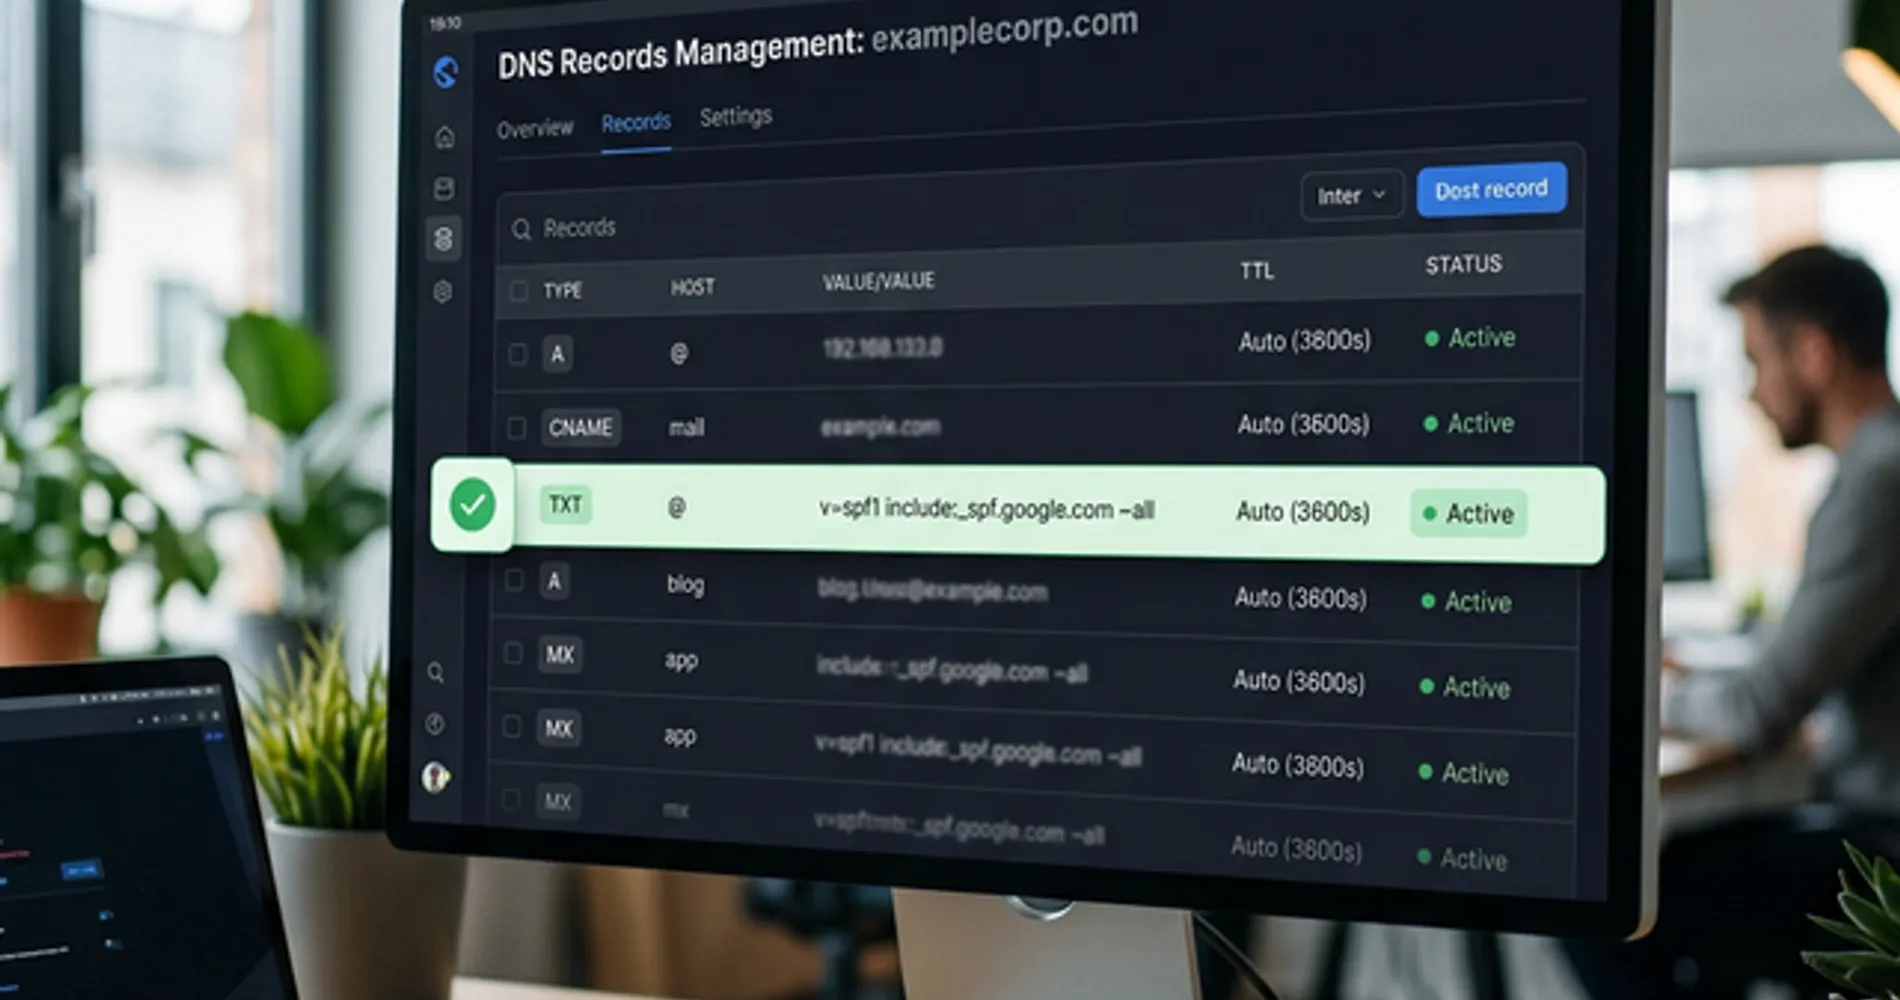The image size is (1900, 1000).
Task: Click the green checkmark on the TXT row
Action: (472, 505)
